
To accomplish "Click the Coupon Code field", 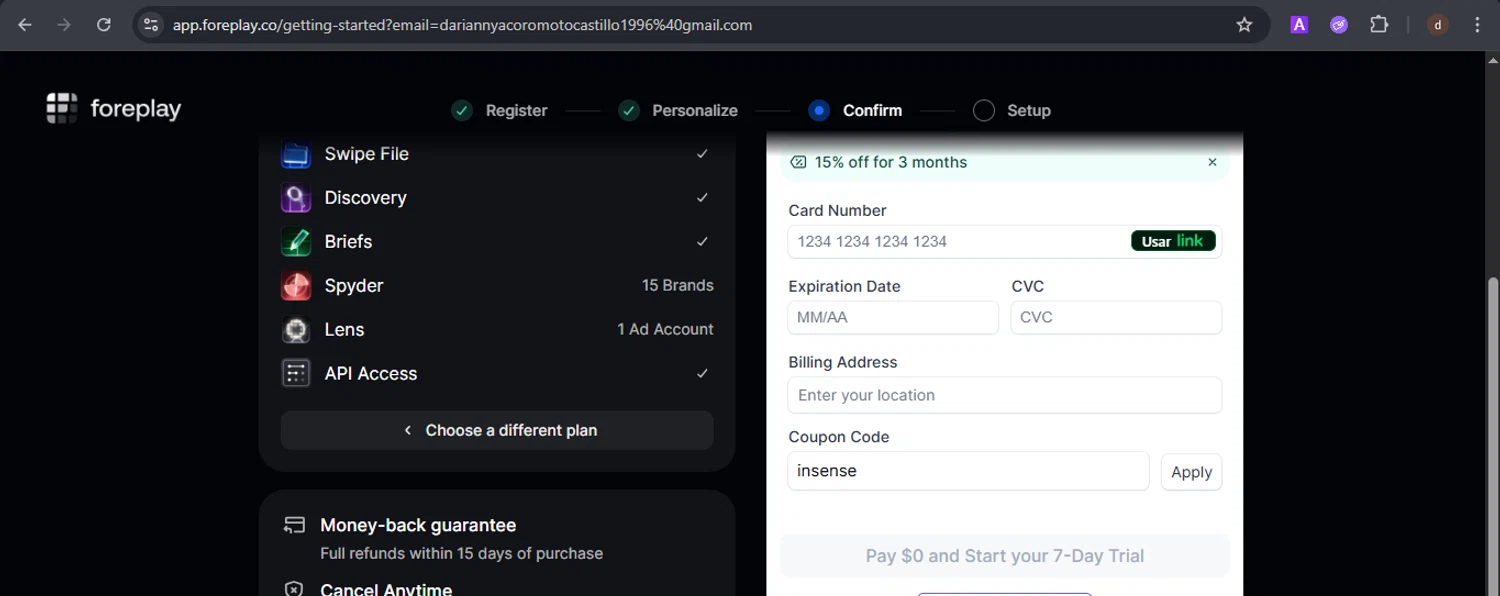I will tap(968, 471).
